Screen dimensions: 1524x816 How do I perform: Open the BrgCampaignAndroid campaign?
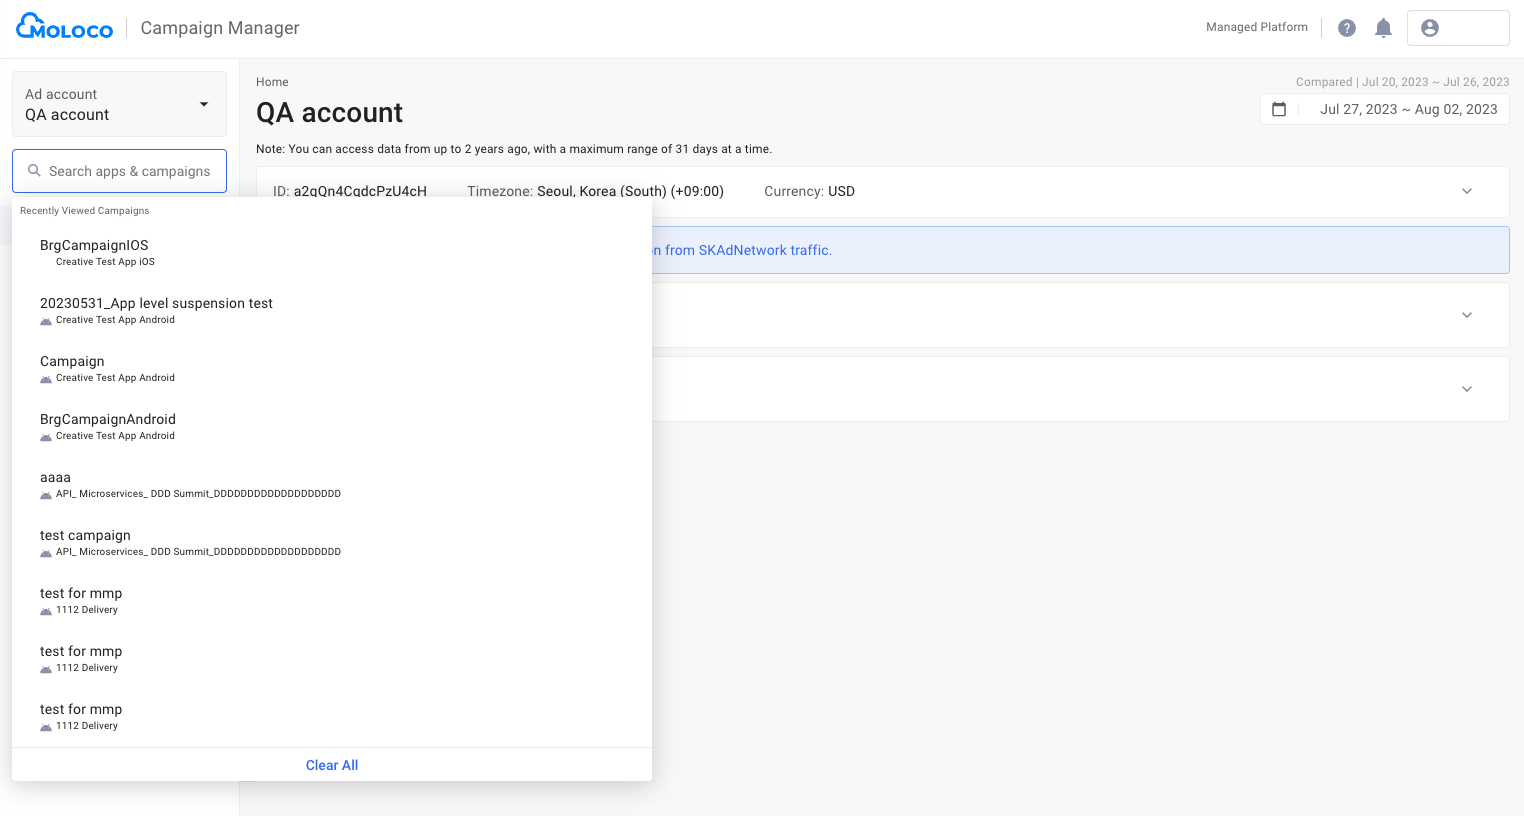coord(108,420)
